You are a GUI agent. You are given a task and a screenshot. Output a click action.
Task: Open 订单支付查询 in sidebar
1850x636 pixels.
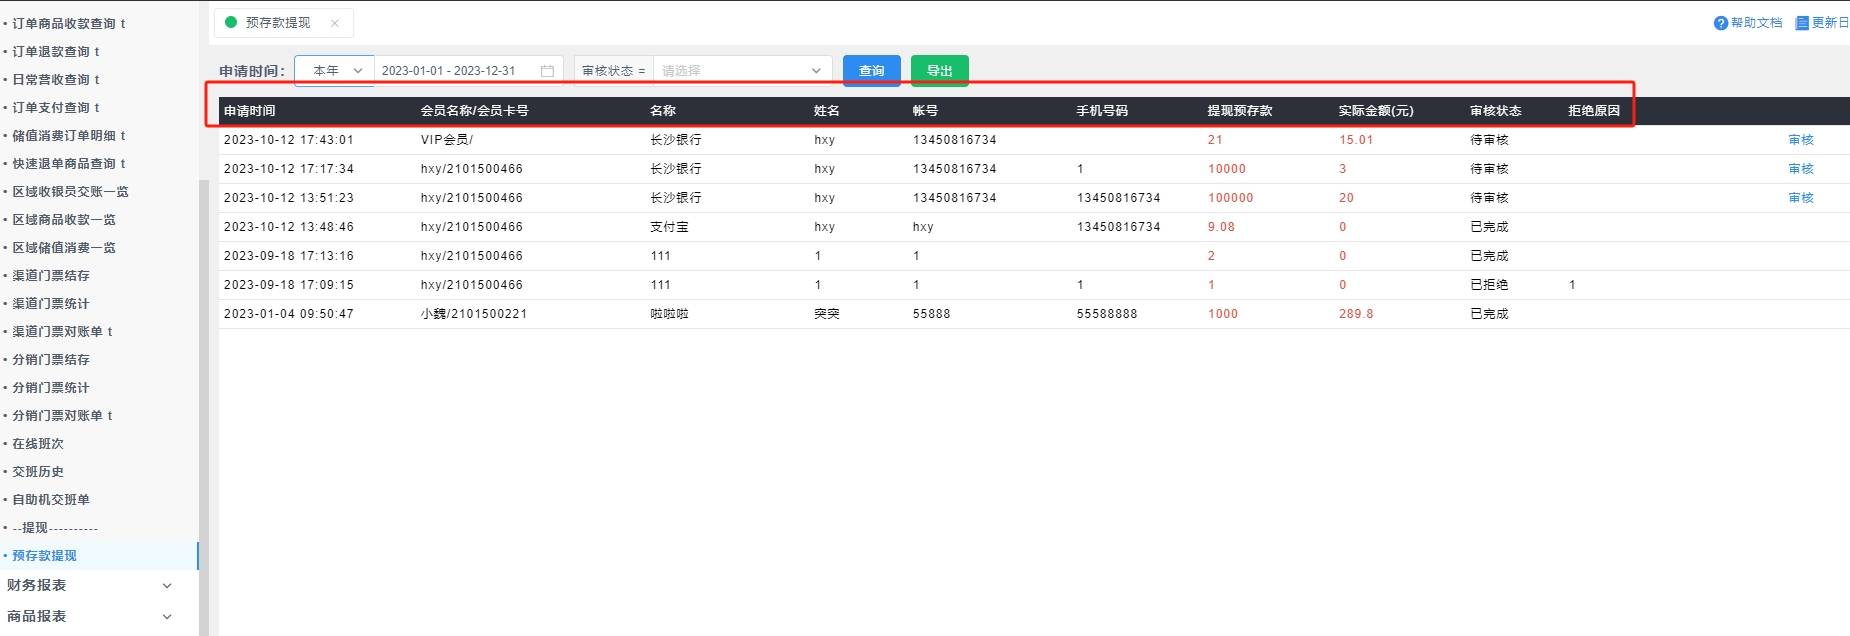pos(56,107)
